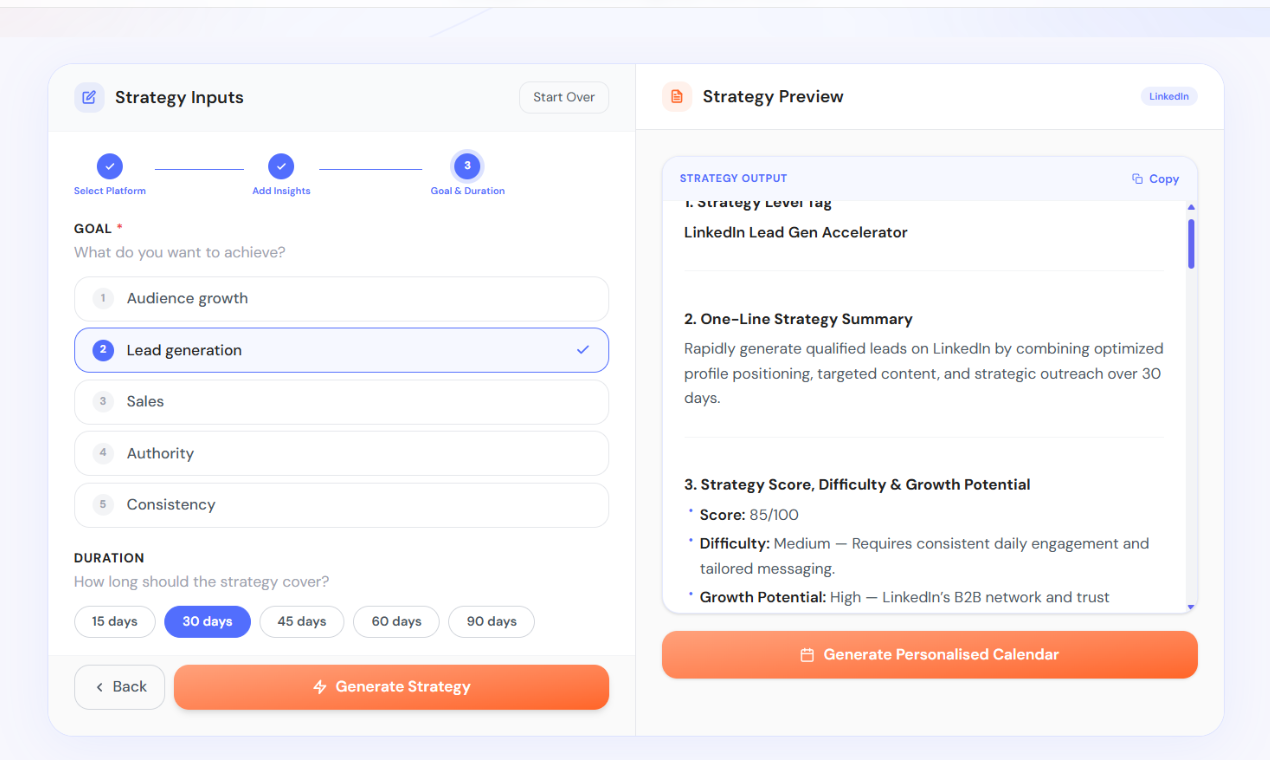This screenshot has width=1270, height=760.
Task: Click the Select Platform checkmark icon
Action: (109, 166)
